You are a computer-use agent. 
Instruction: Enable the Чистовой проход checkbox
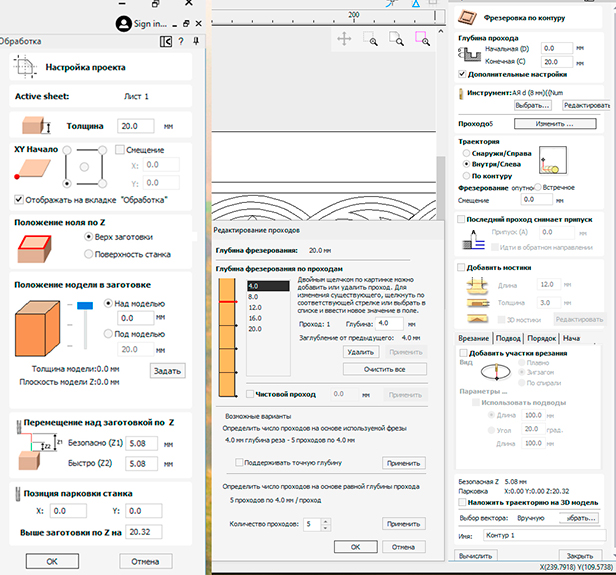[x=250, y=394]
